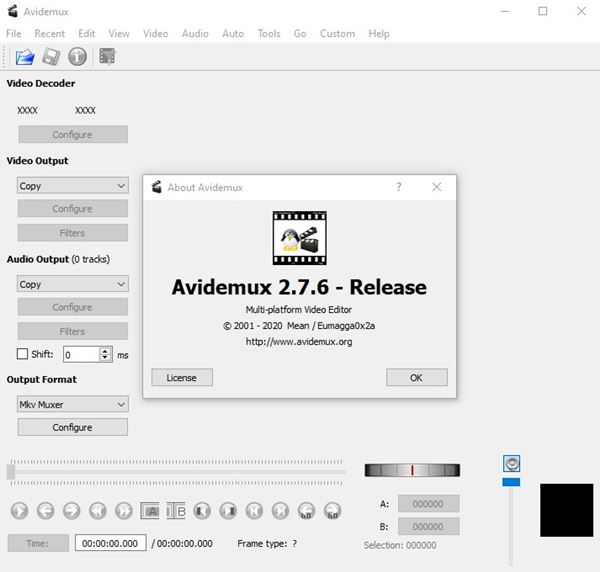Click the Open Video folder icon
Viewport: 600px width, 572px height.
pyautogui.click(x=25, y=57)
